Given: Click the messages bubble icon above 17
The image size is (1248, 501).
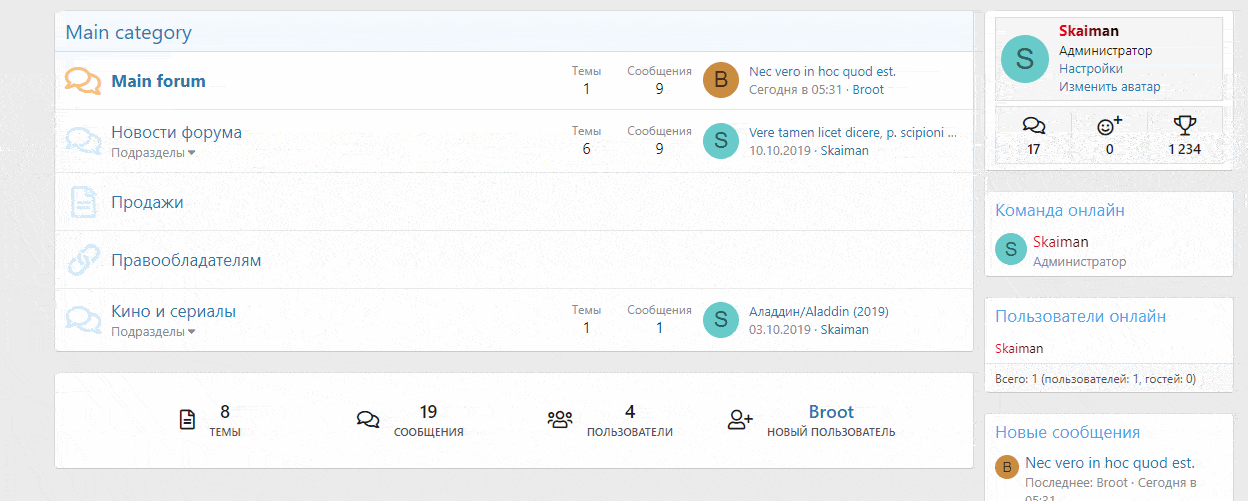Looking at the screenshot, I should tap(1034, 126).
